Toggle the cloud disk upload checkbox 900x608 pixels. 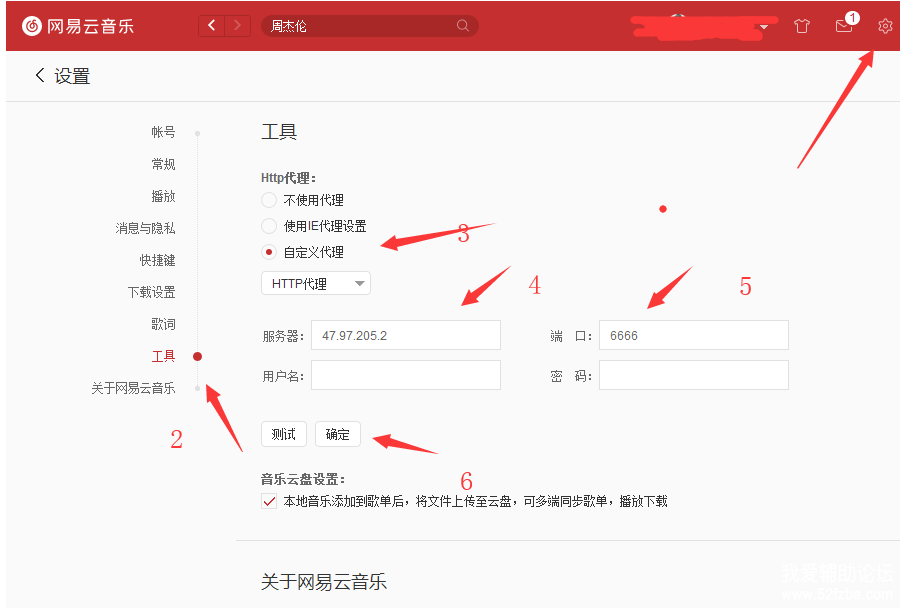pos(269,501)
